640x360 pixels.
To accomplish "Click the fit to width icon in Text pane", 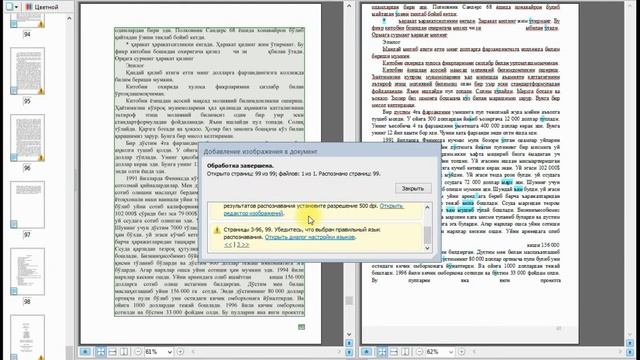I will tap(393, 351).
